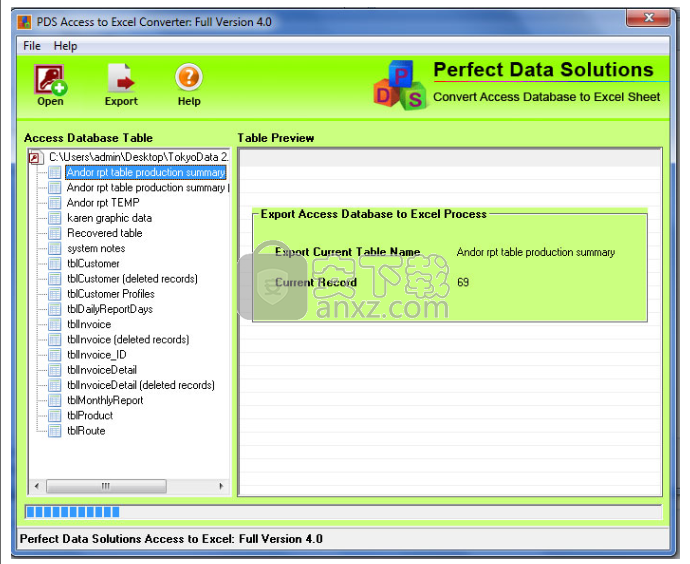Viewport: 690px width, 564px height.
Task: Select the tblDailyReportDays table
Action: 110,309
